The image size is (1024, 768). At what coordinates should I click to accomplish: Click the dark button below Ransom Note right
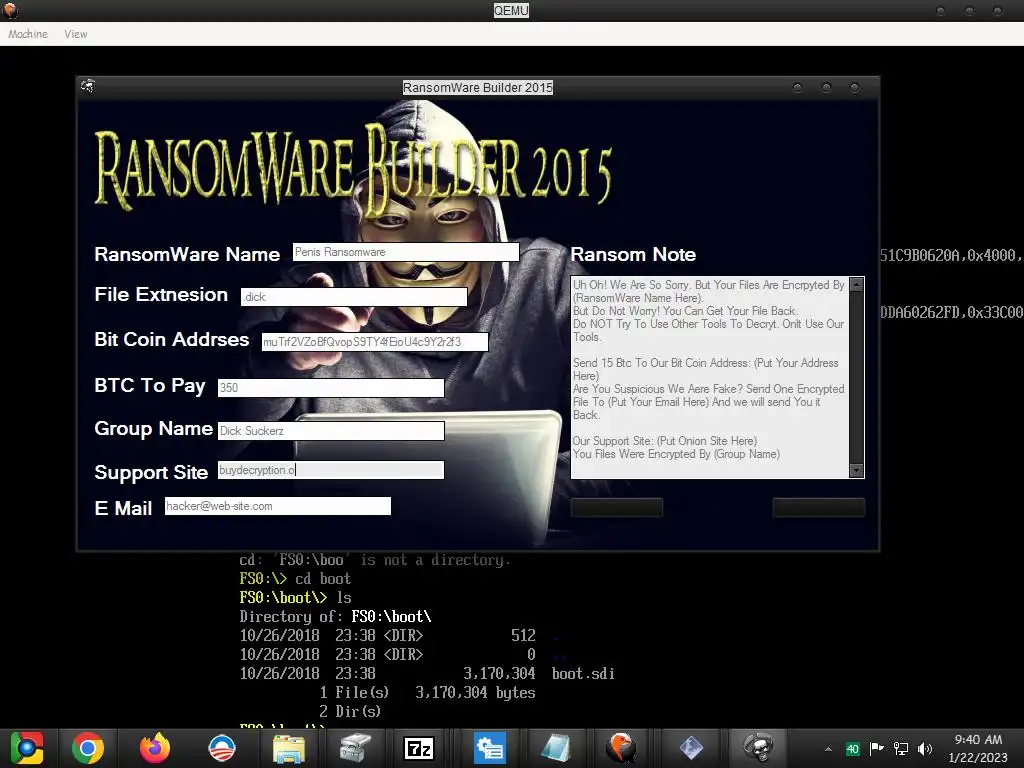point(819,507)
